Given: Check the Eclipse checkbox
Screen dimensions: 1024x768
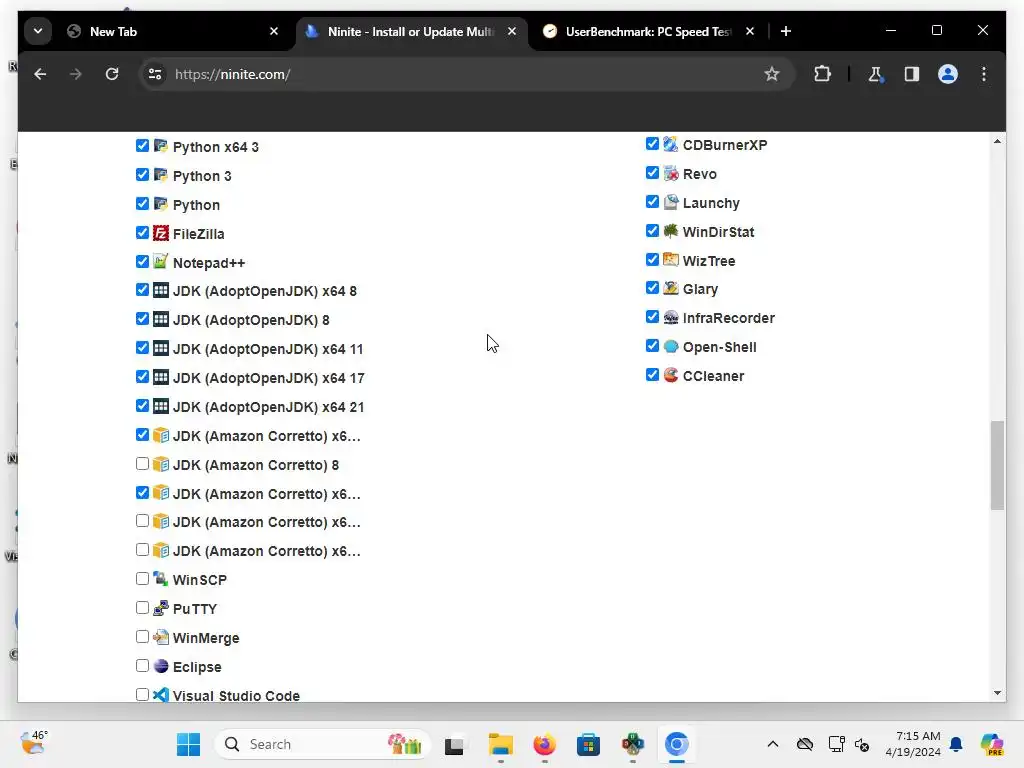Looking at the screenshot, I should [x=142, y=665].
